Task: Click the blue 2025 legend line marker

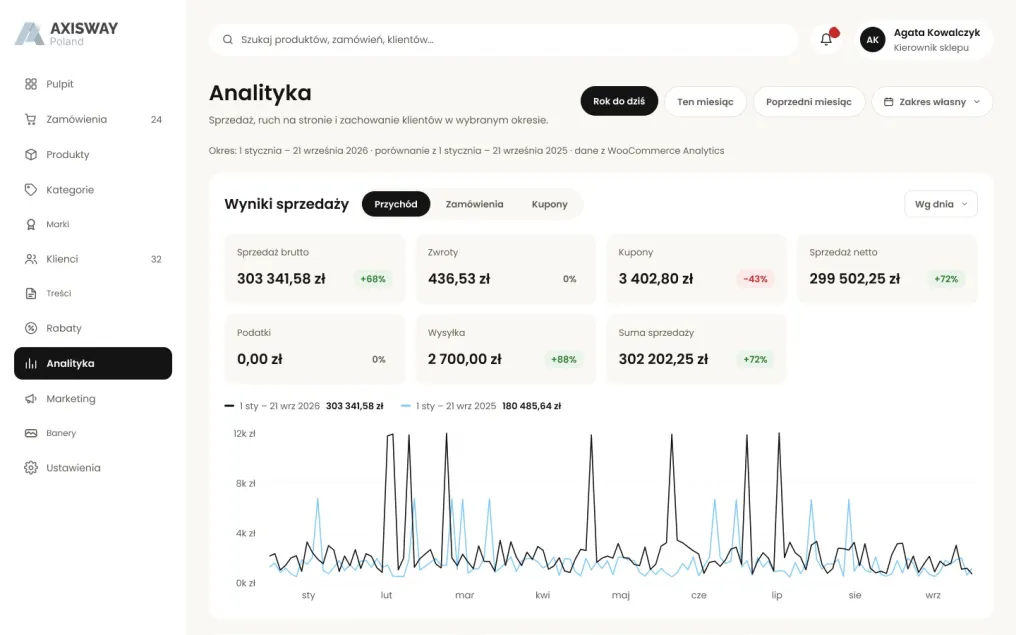Action: pos(406,406)
